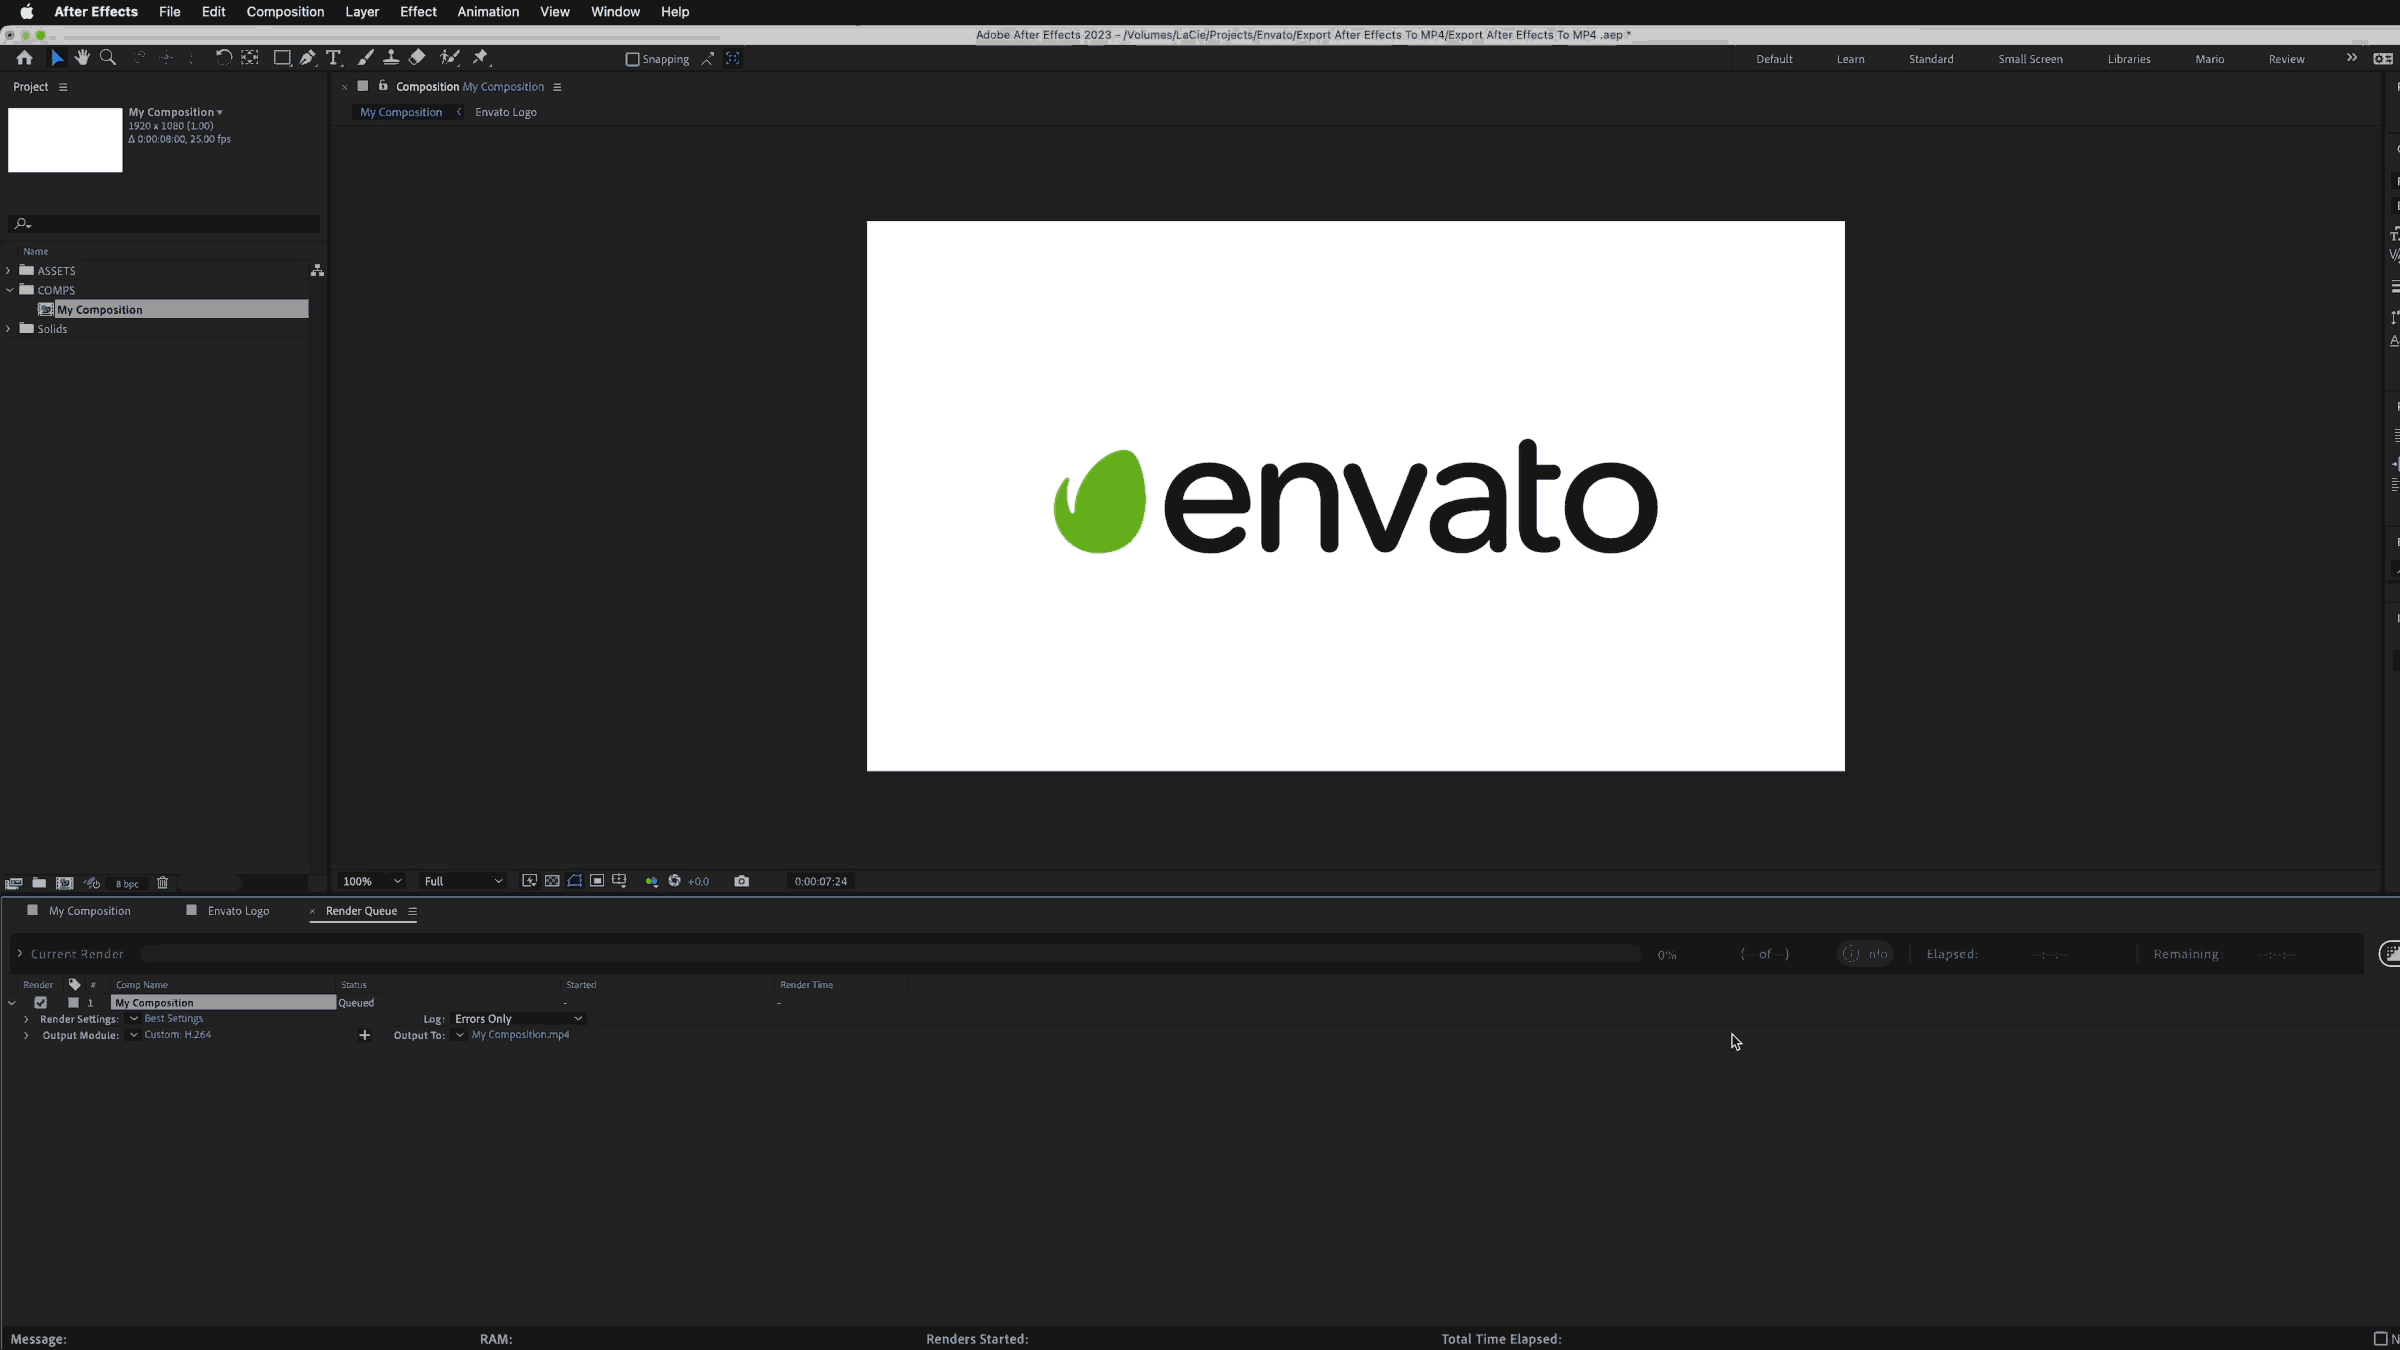Click the My Composition thumbnail in Project panel
Viewport: 2400px width, 1350px height.
tap(64, 140)
